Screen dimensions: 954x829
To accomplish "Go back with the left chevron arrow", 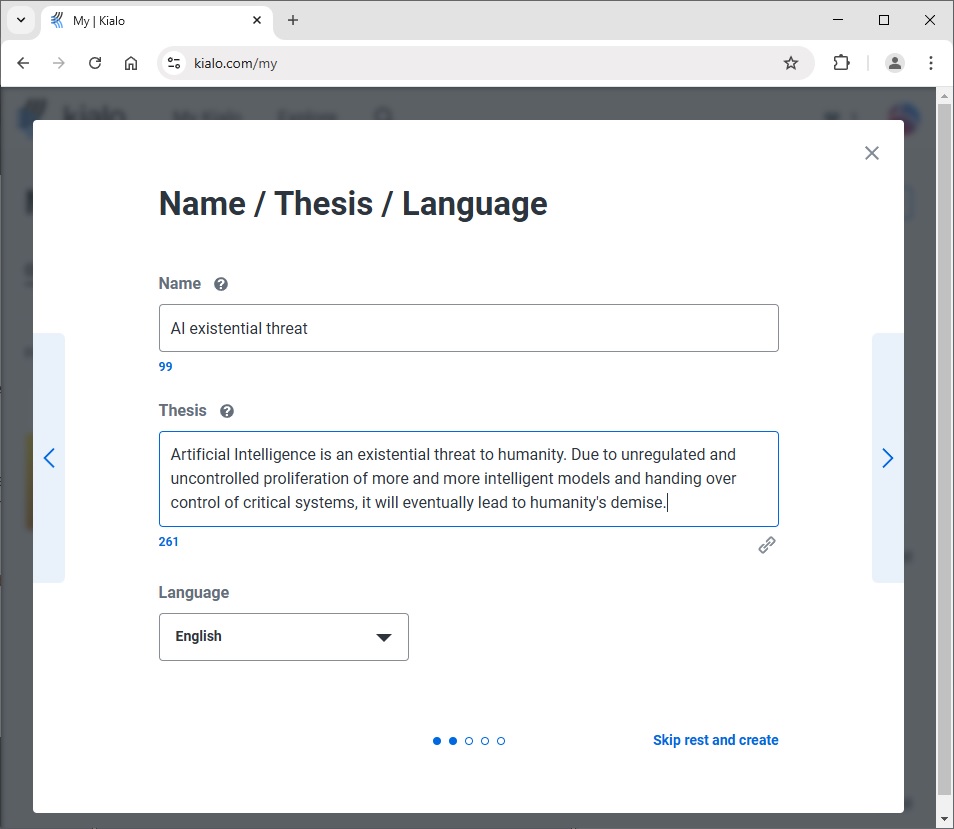I will point(49,458).
